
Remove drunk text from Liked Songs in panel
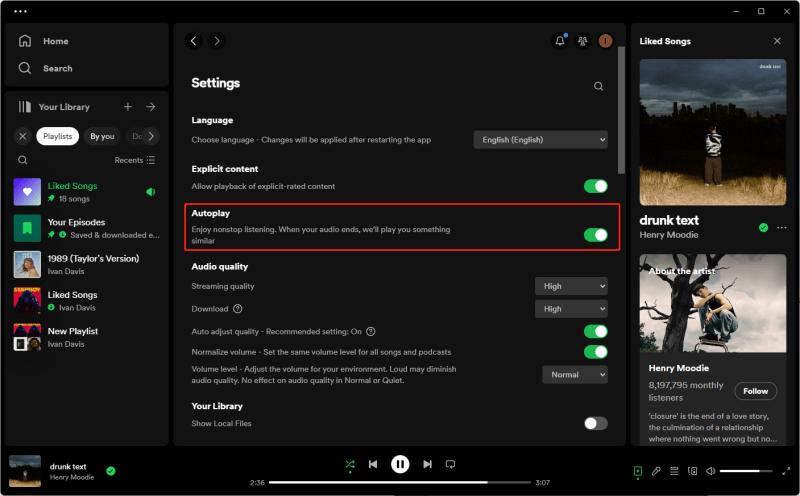tap(763, 228)
